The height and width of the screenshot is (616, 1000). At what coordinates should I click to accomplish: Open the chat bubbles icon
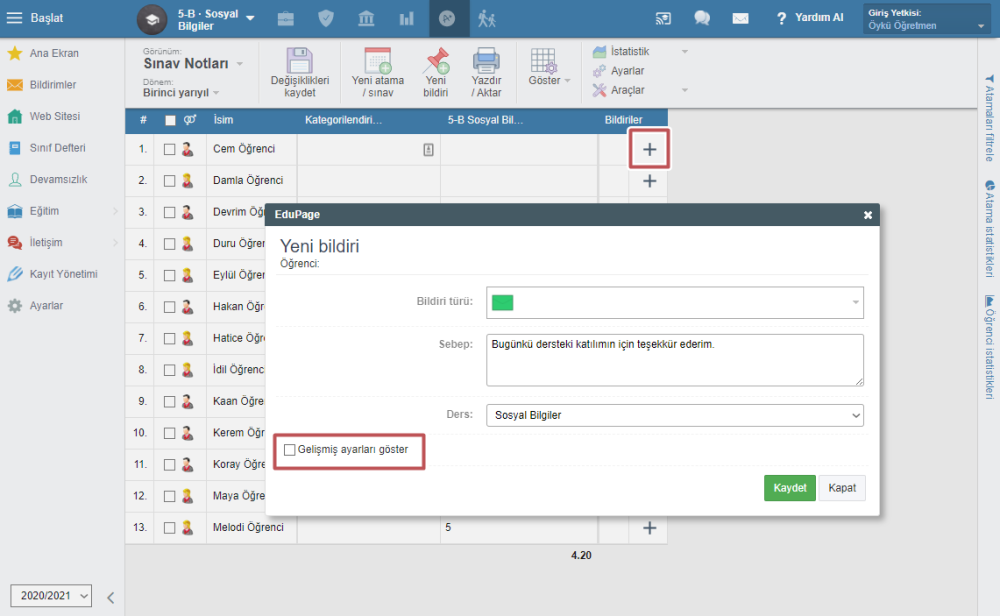[702, 18]
